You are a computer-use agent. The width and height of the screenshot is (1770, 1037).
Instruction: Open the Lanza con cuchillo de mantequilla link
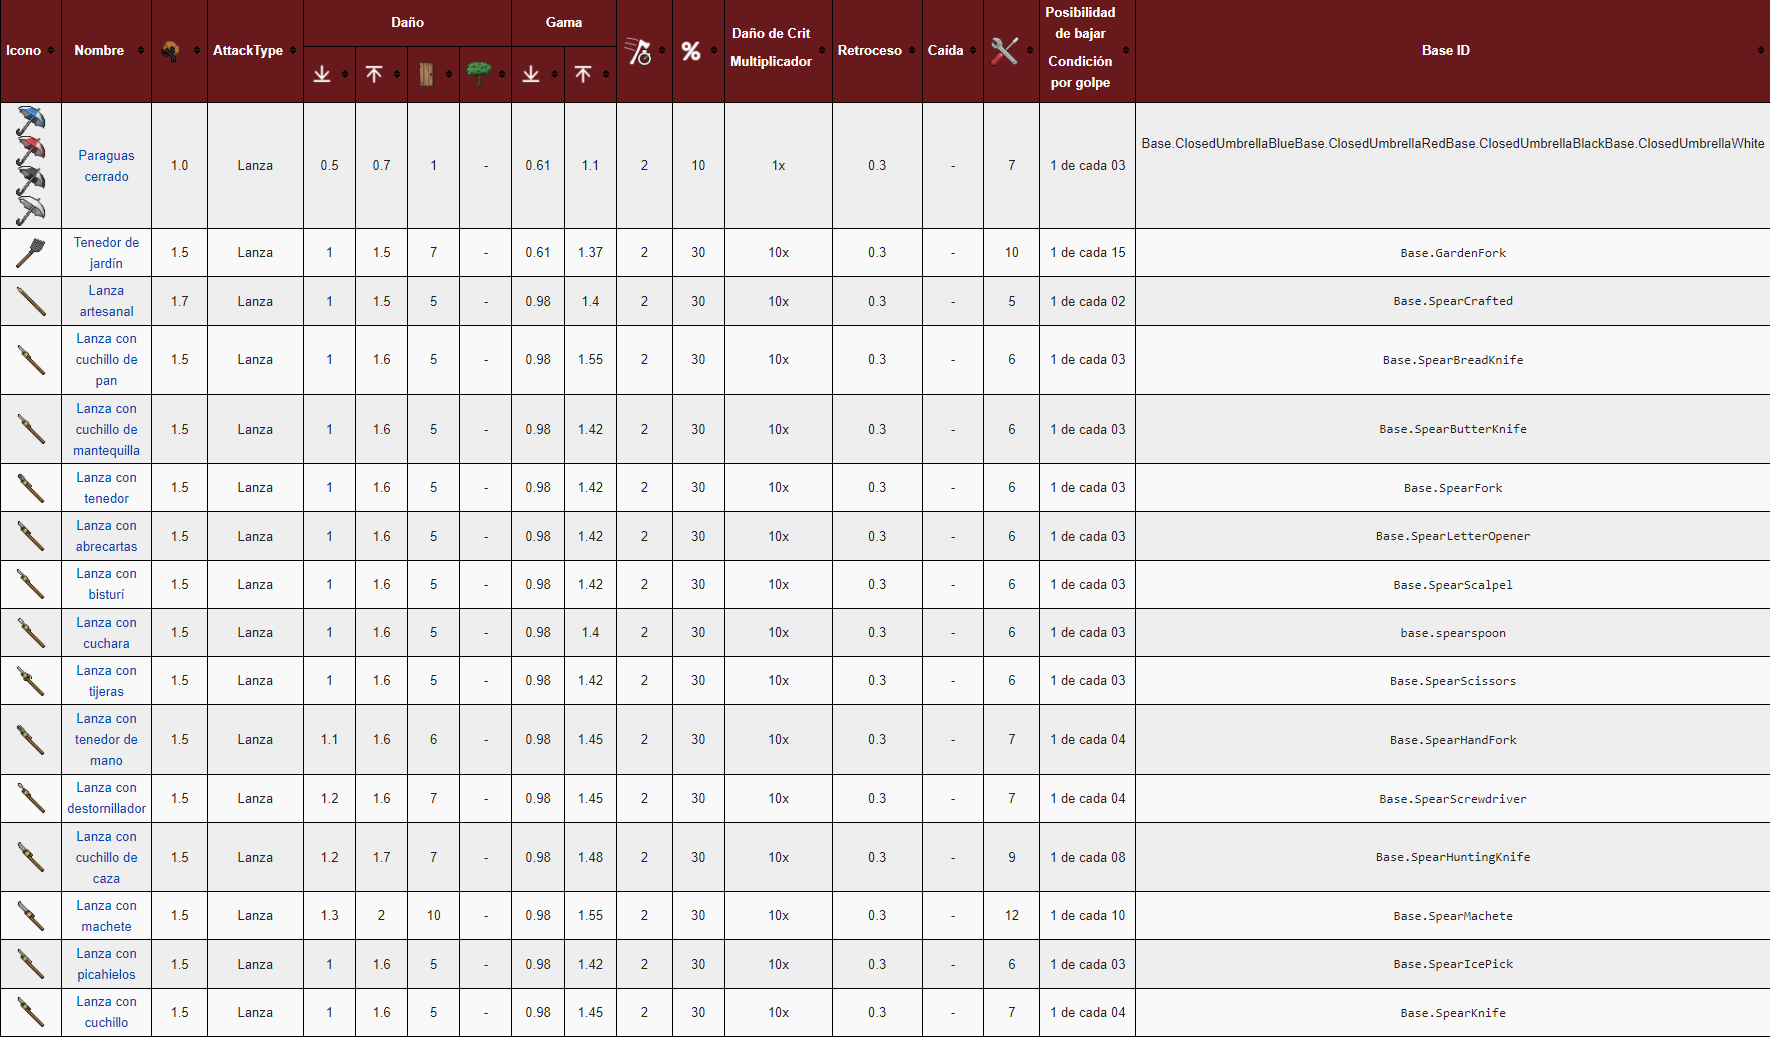[106, 429]
